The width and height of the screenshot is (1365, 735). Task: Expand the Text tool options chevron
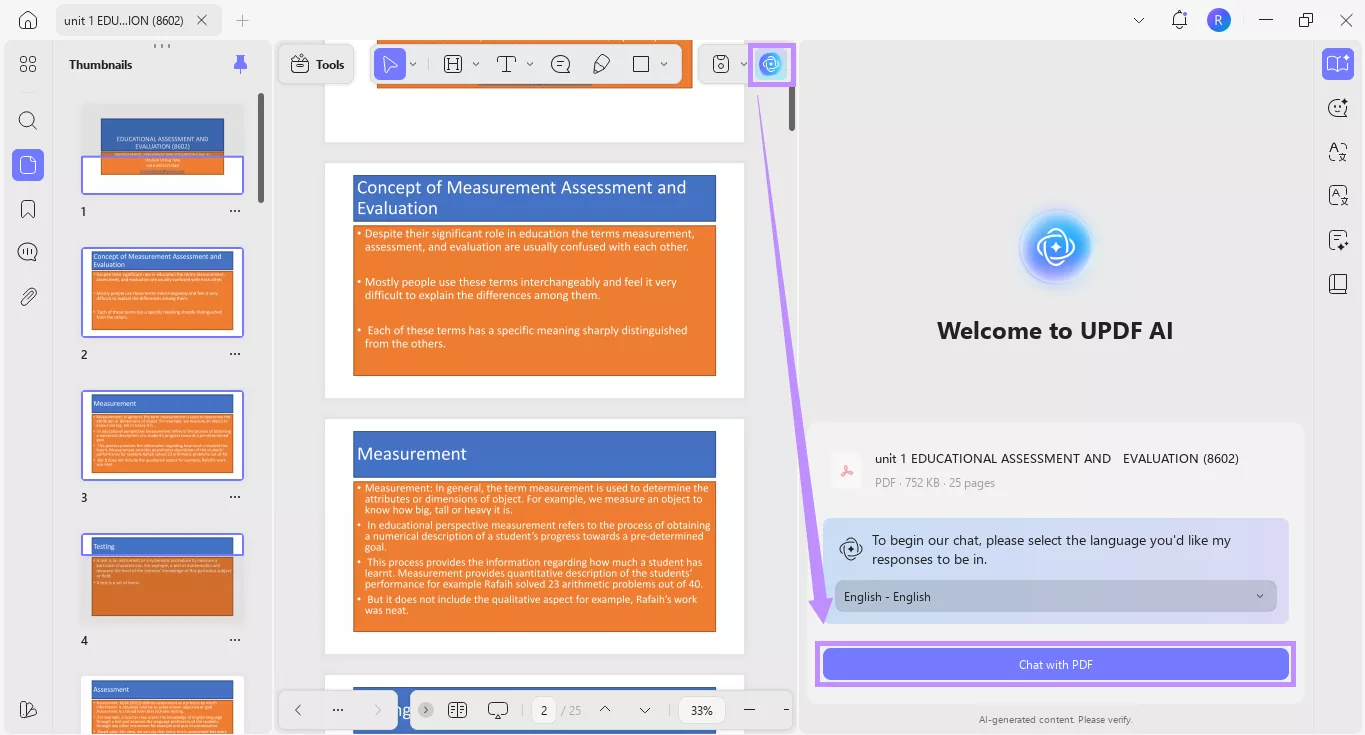(529, 64)
